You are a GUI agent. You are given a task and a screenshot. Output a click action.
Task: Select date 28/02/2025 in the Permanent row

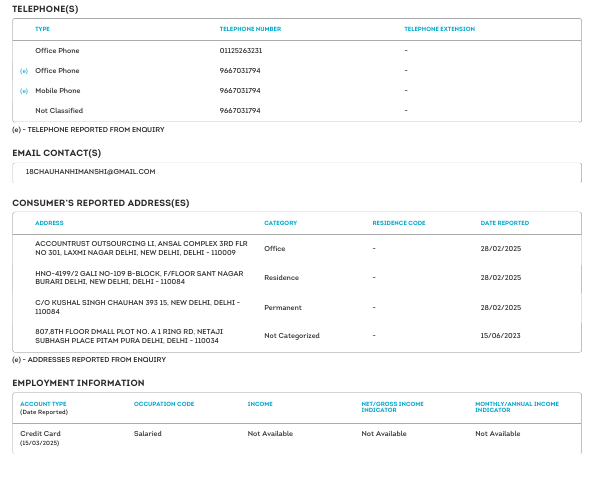tap(501, 308)
